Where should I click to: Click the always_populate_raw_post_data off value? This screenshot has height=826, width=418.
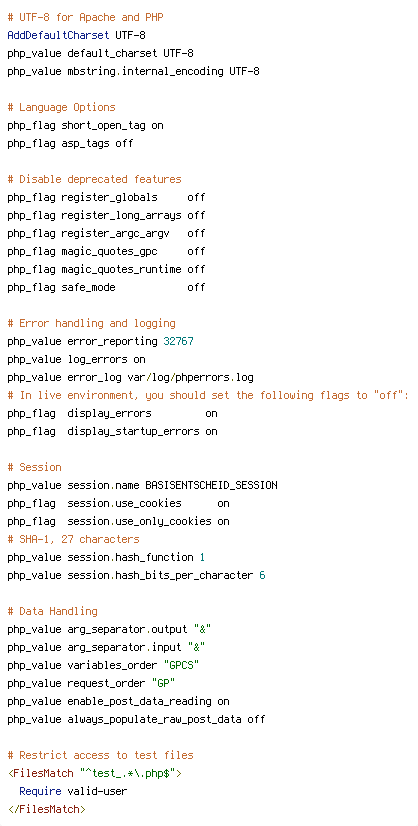coord(256,720)
